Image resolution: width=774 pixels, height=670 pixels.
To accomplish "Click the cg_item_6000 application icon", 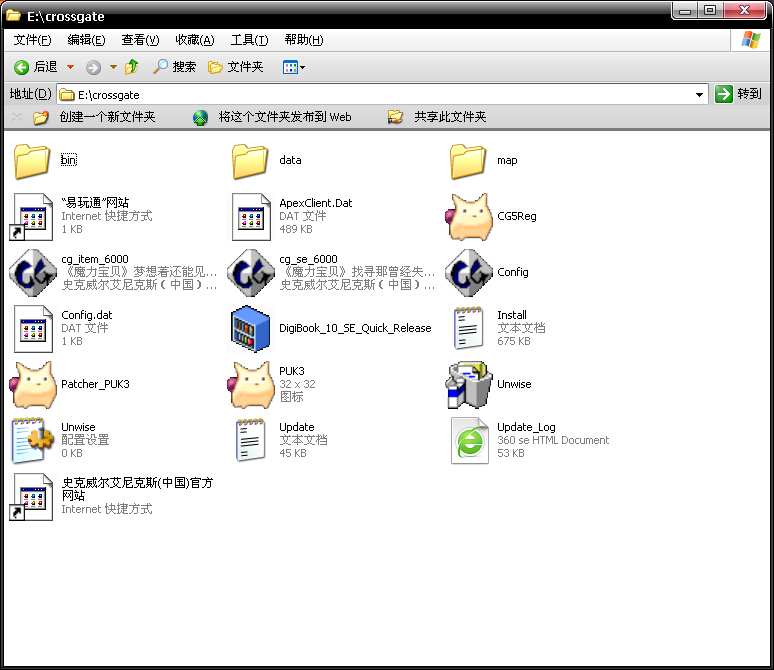I will coord(32,273).
